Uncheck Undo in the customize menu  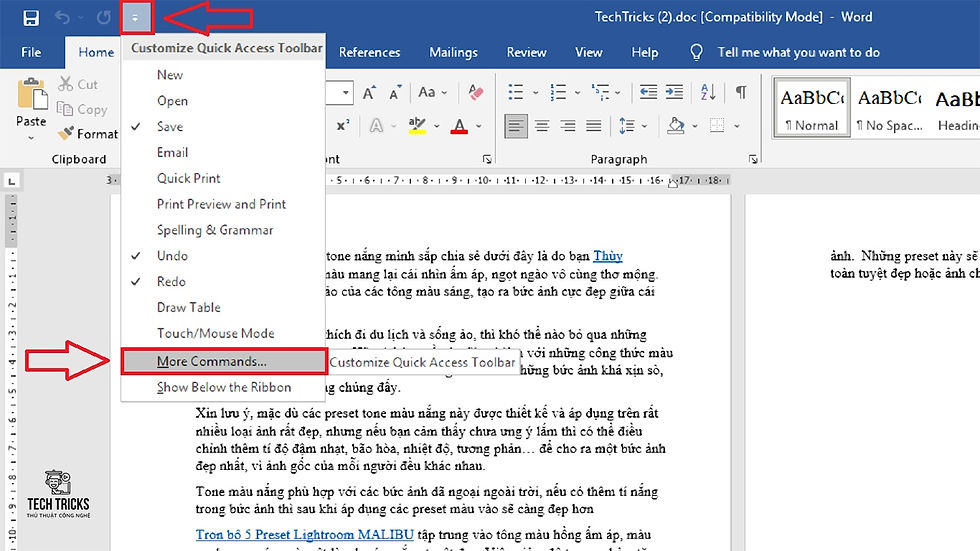pos(223,256)
